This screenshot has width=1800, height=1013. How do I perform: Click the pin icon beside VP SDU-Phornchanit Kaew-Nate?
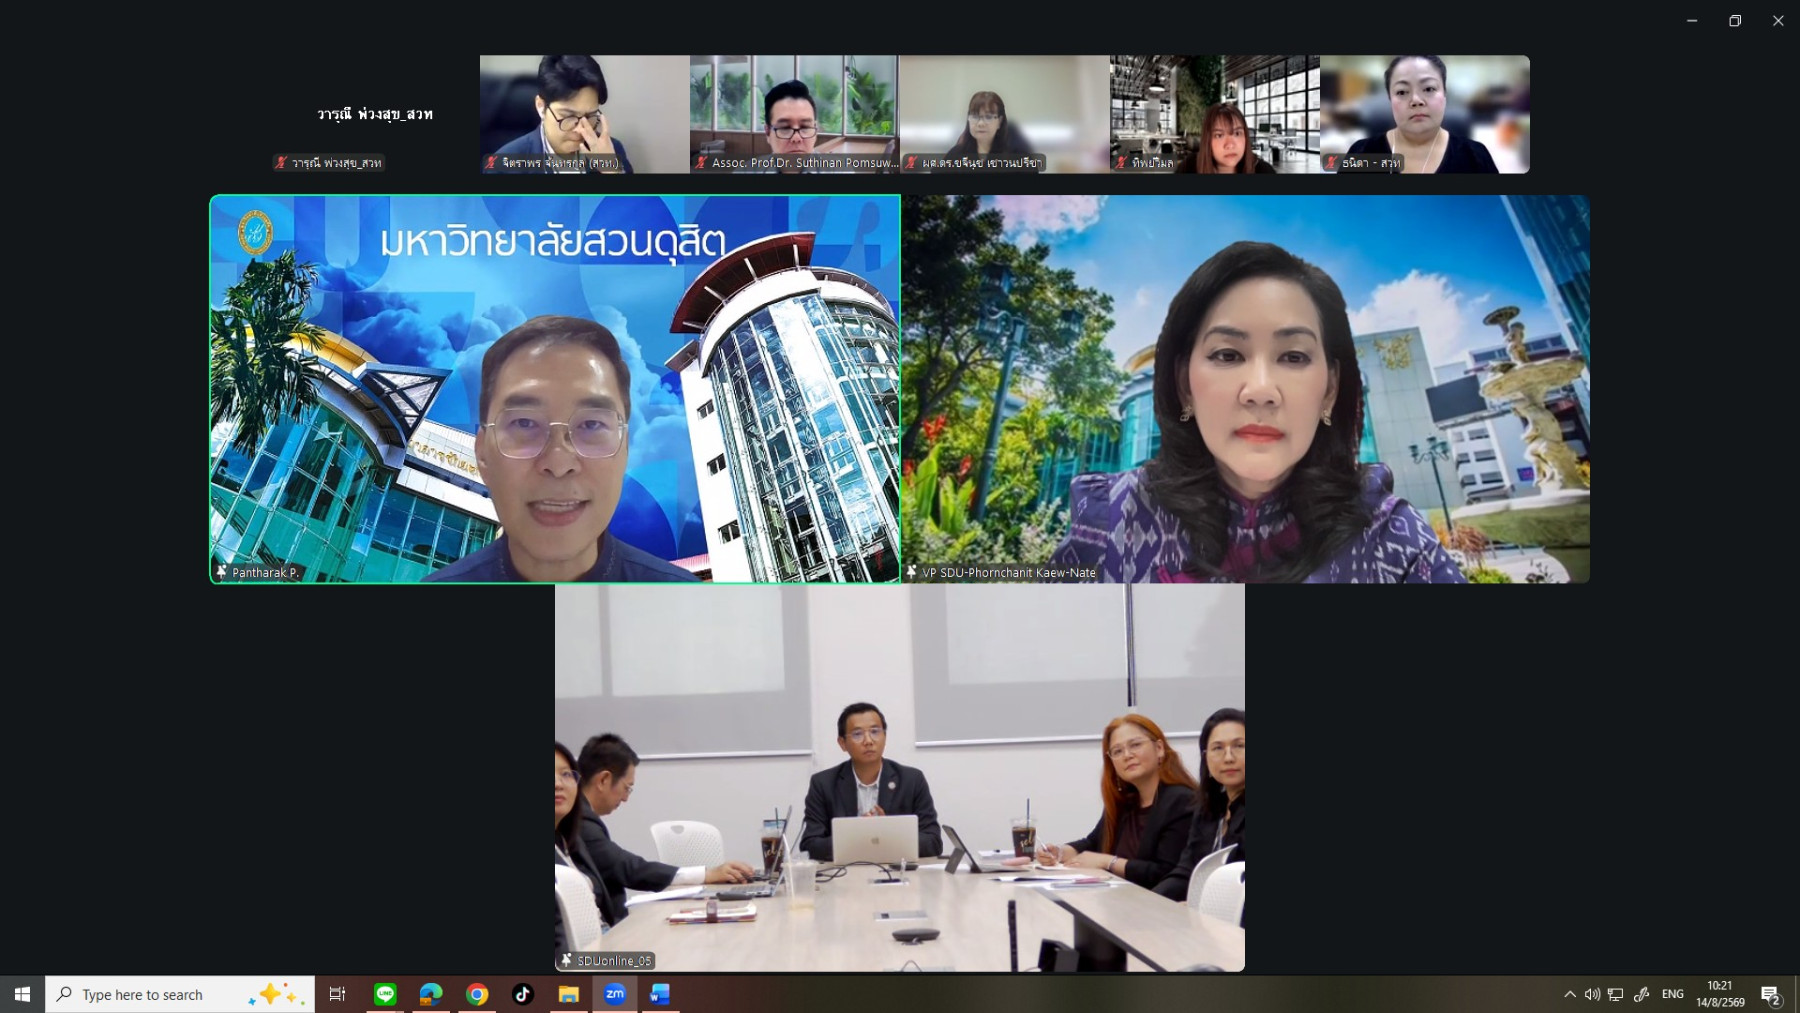(x=912, y=572)
